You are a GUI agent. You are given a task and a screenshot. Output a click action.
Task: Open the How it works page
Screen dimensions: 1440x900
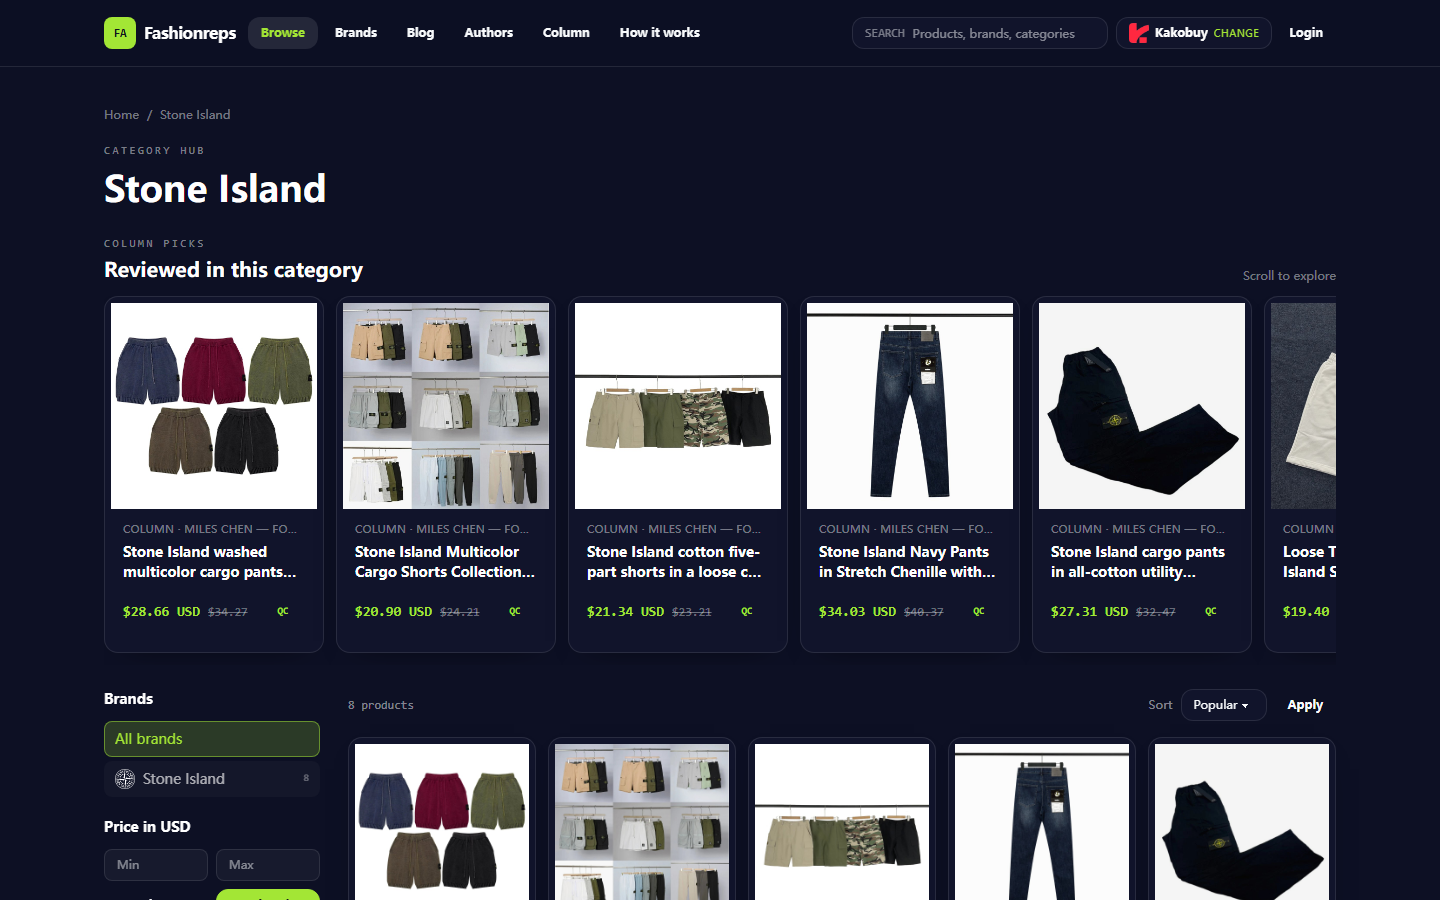click(x=660, y=33)
